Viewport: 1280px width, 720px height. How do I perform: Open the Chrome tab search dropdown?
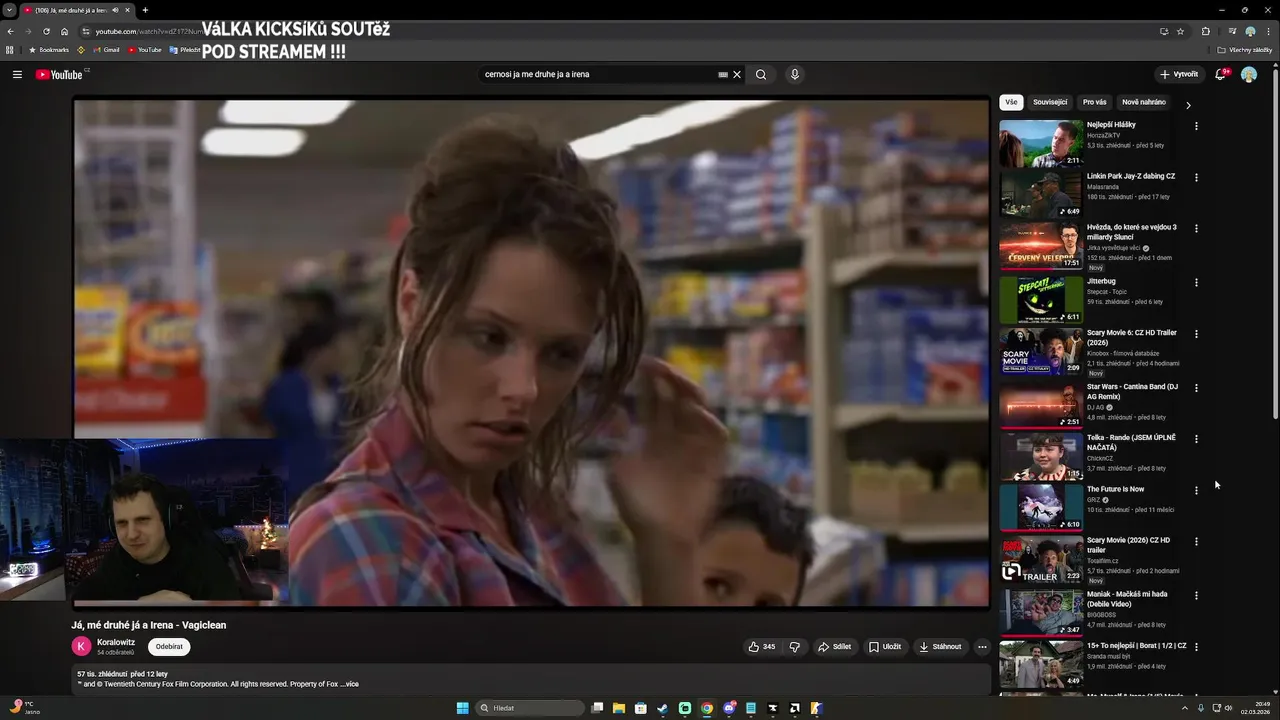coord(10,10)
